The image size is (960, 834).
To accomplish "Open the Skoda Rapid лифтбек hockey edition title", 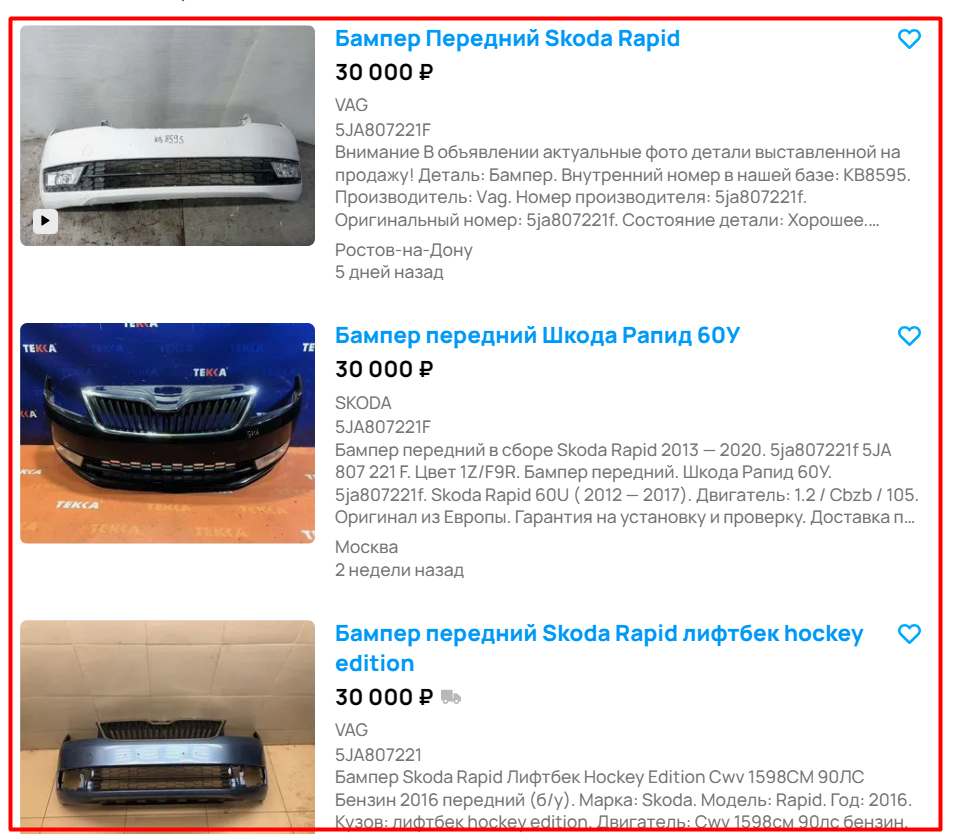I will click(x=599, y=648).
